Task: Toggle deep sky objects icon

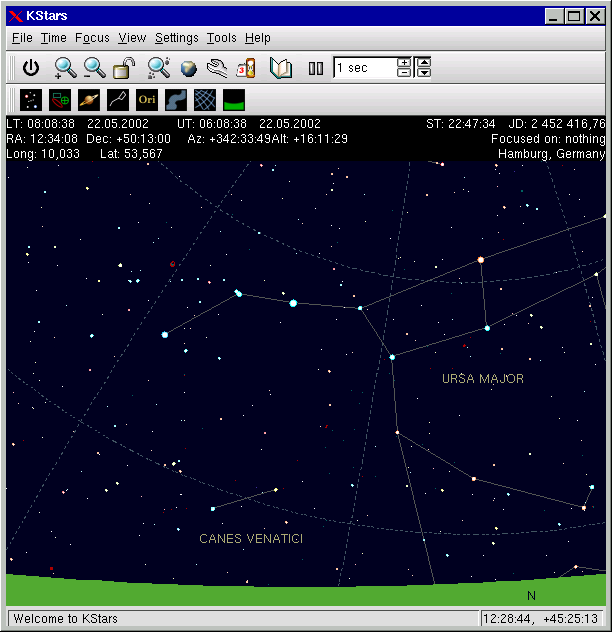Action: click(x=60, y=100)
